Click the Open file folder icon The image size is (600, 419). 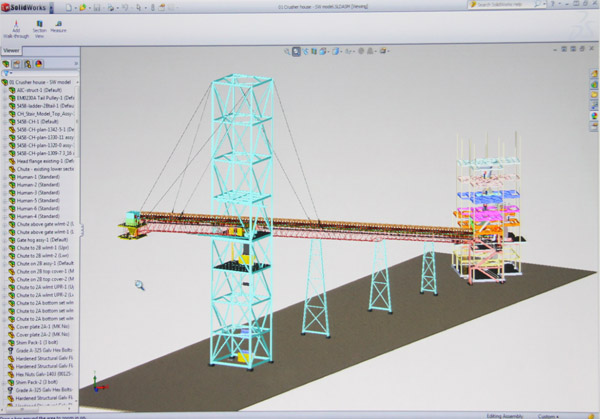point(84,7)
